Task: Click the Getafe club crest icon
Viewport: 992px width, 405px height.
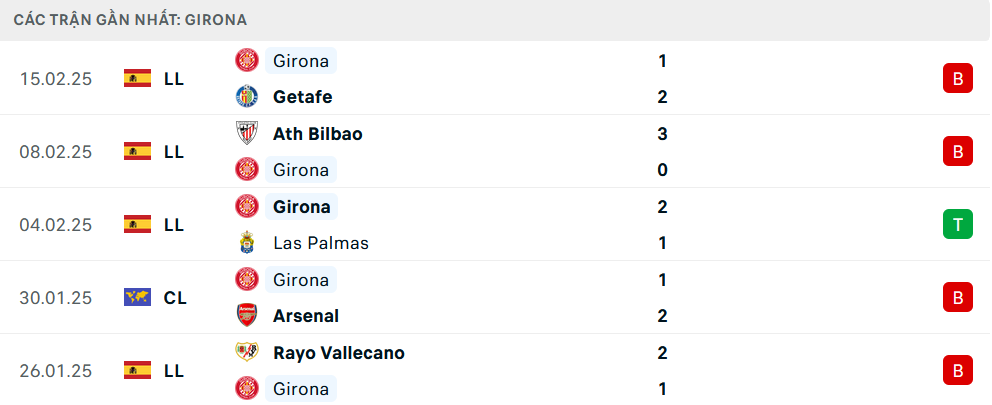Action: (246, 97)
